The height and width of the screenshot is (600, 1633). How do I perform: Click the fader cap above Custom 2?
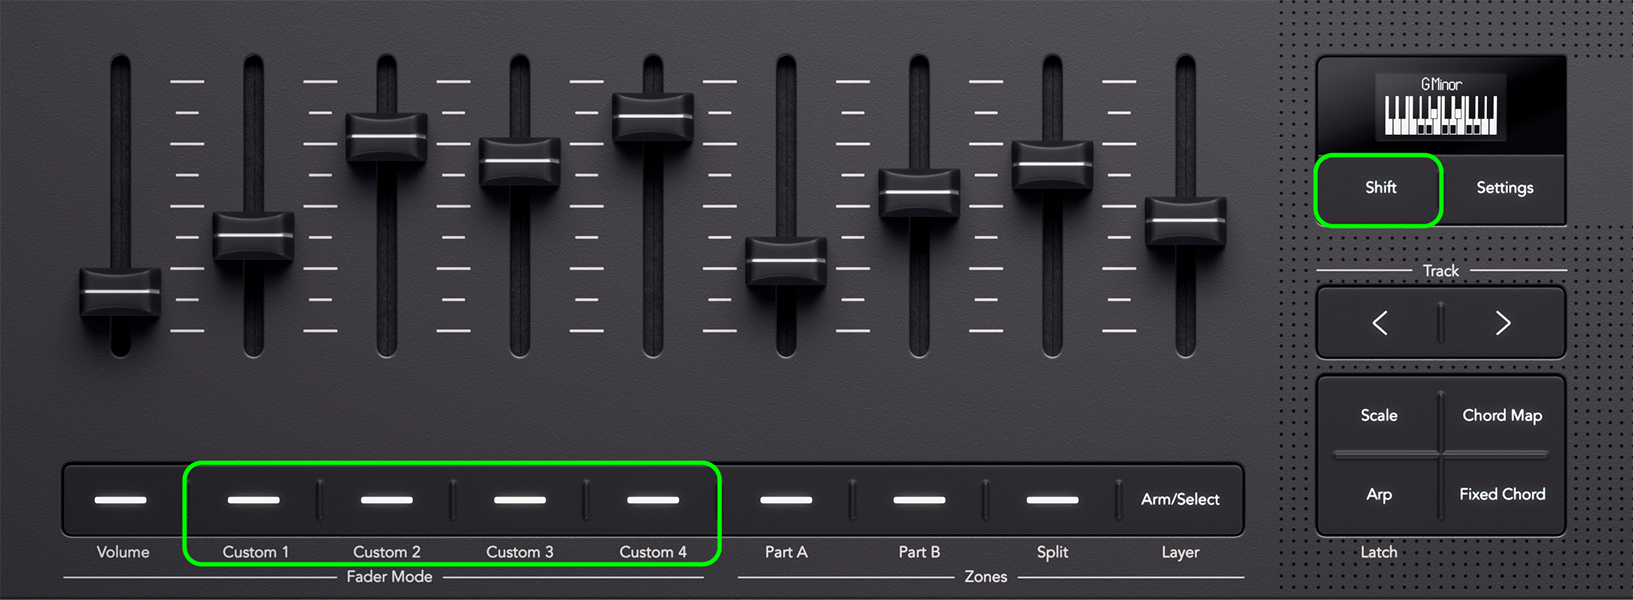[x=386, y=136]
